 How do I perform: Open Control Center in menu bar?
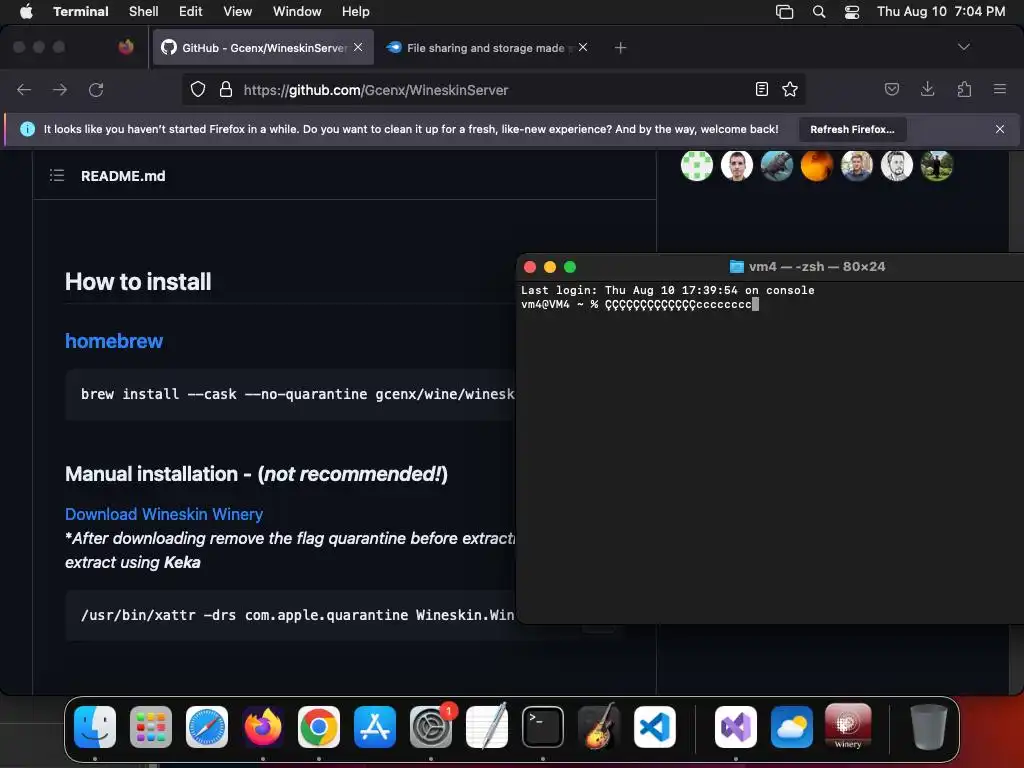[852, 12]
